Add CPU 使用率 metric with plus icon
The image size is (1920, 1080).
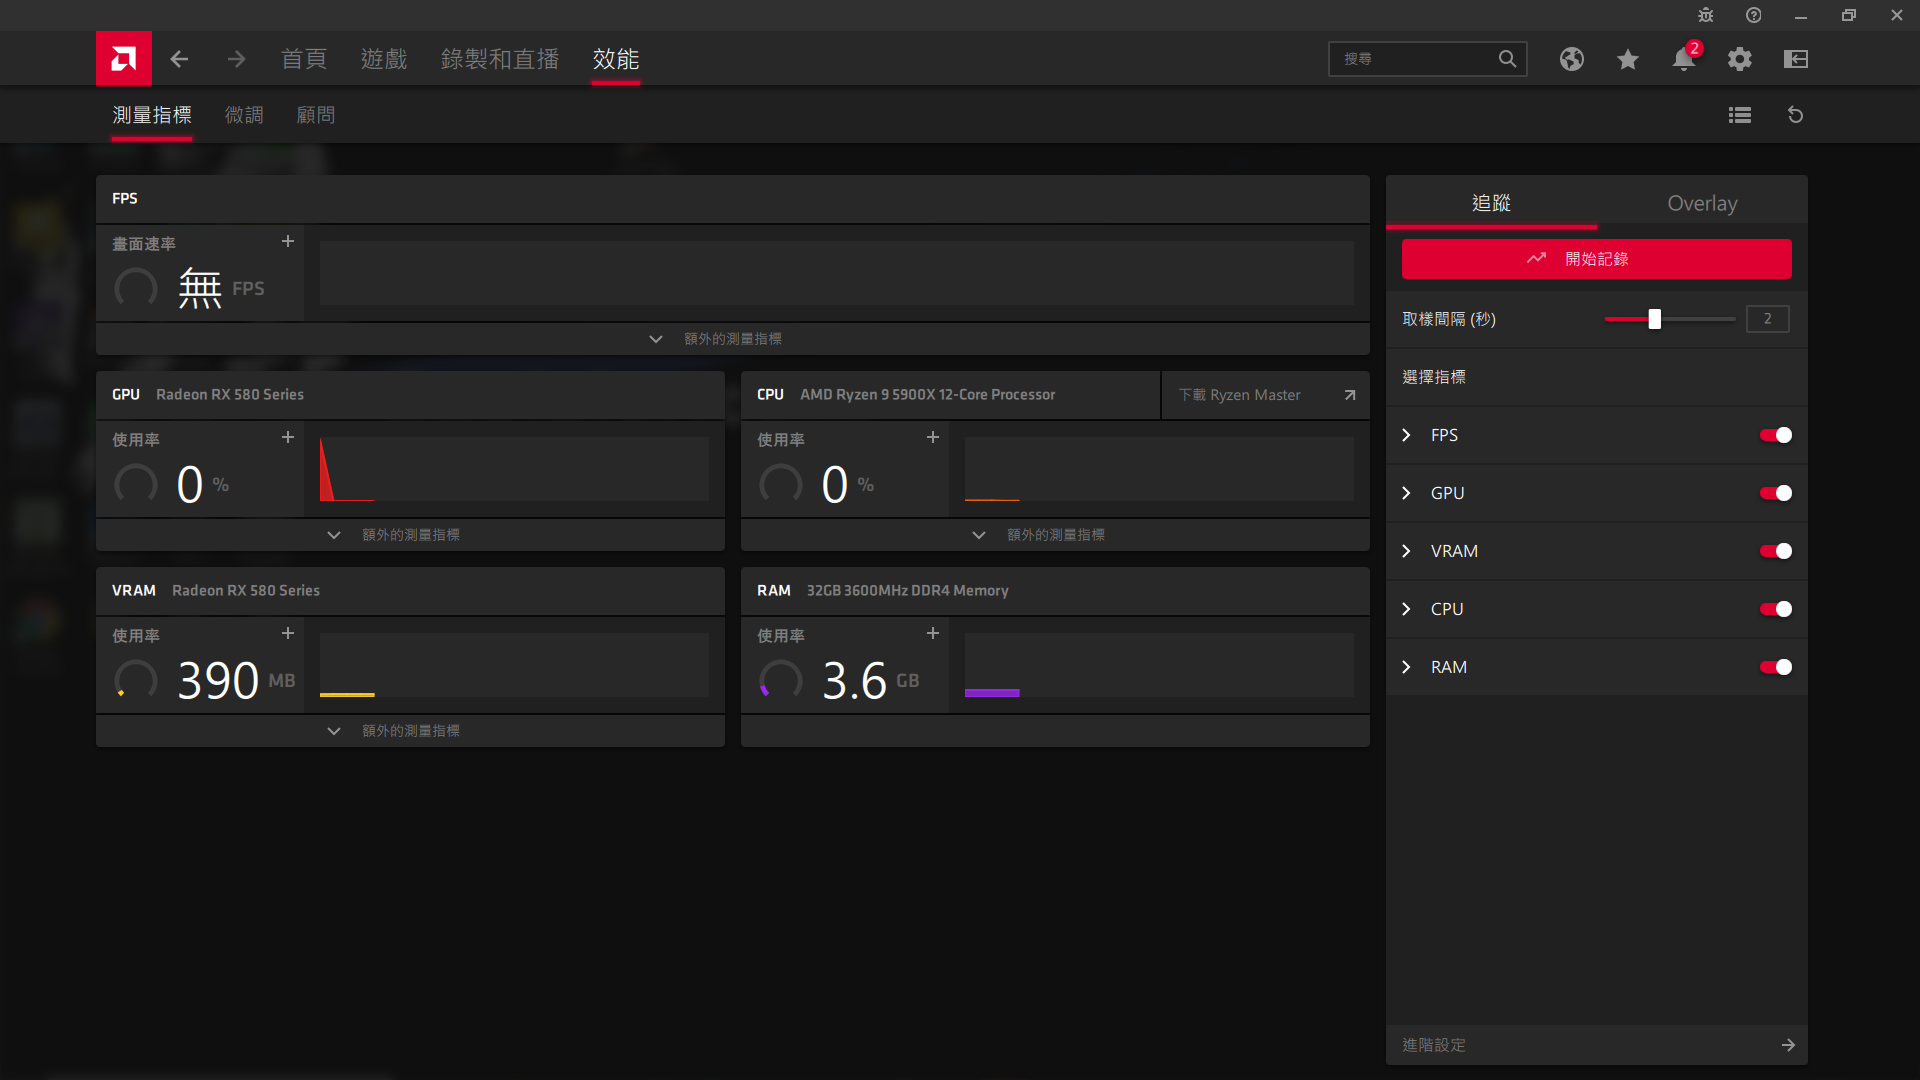[933, 437]
